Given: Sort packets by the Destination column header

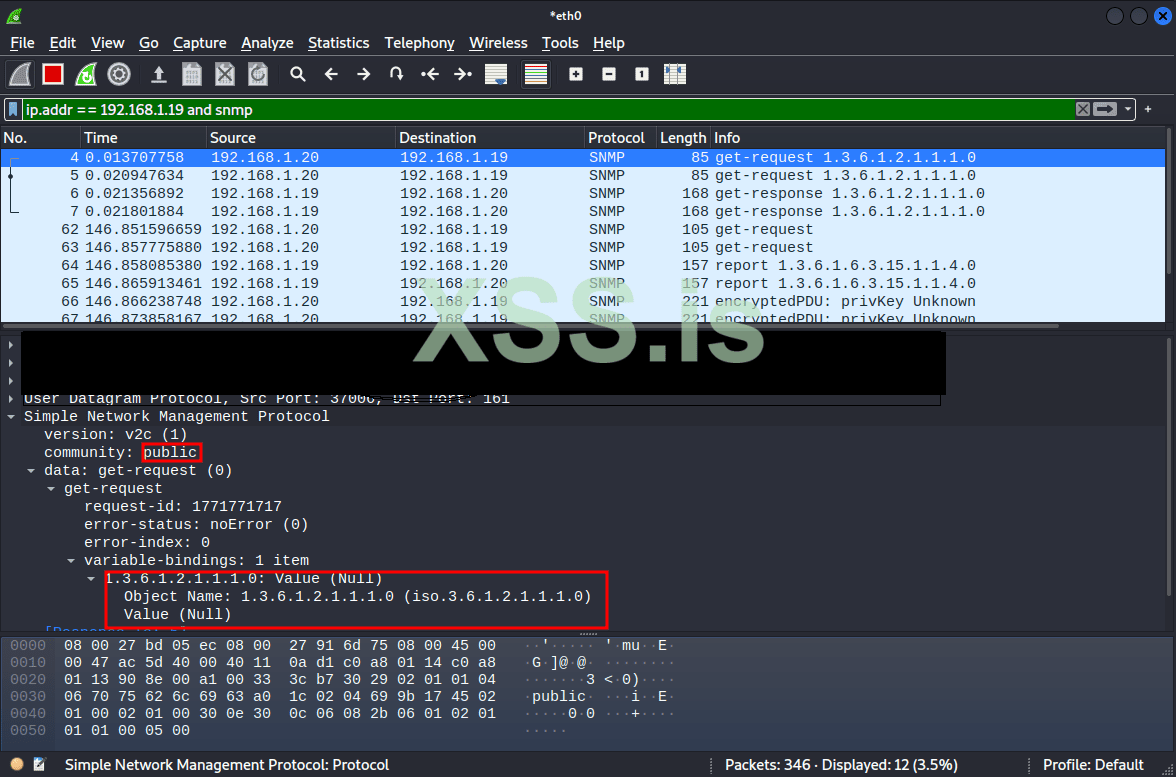Looking at the screenshot, I should click(x=490, y=138).
